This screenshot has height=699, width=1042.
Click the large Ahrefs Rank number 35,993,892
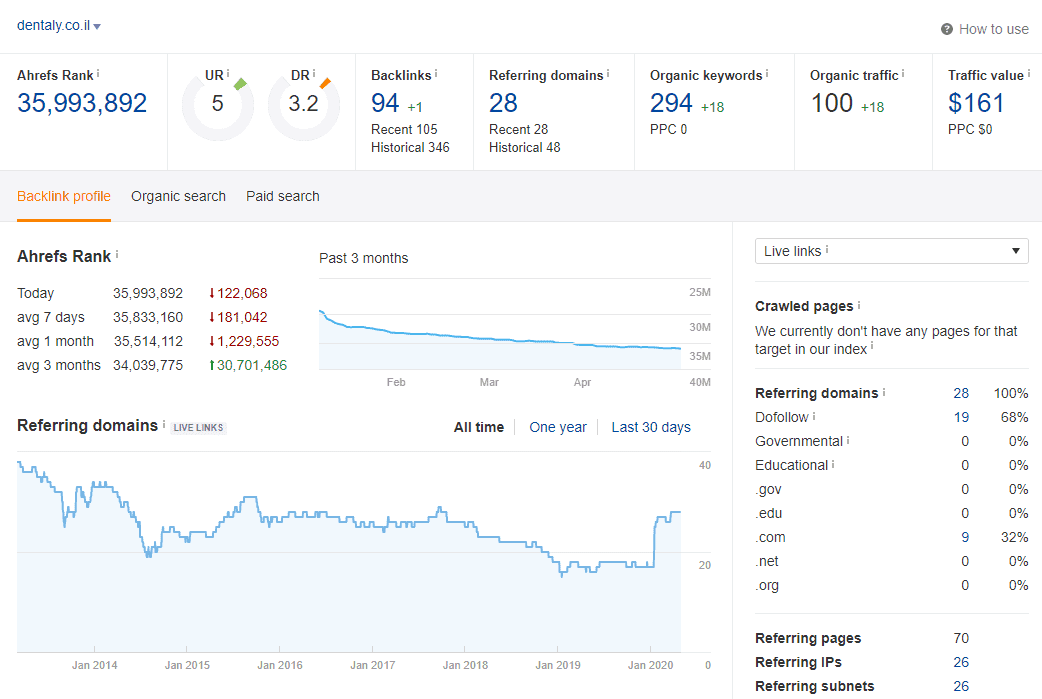(82, 103)
